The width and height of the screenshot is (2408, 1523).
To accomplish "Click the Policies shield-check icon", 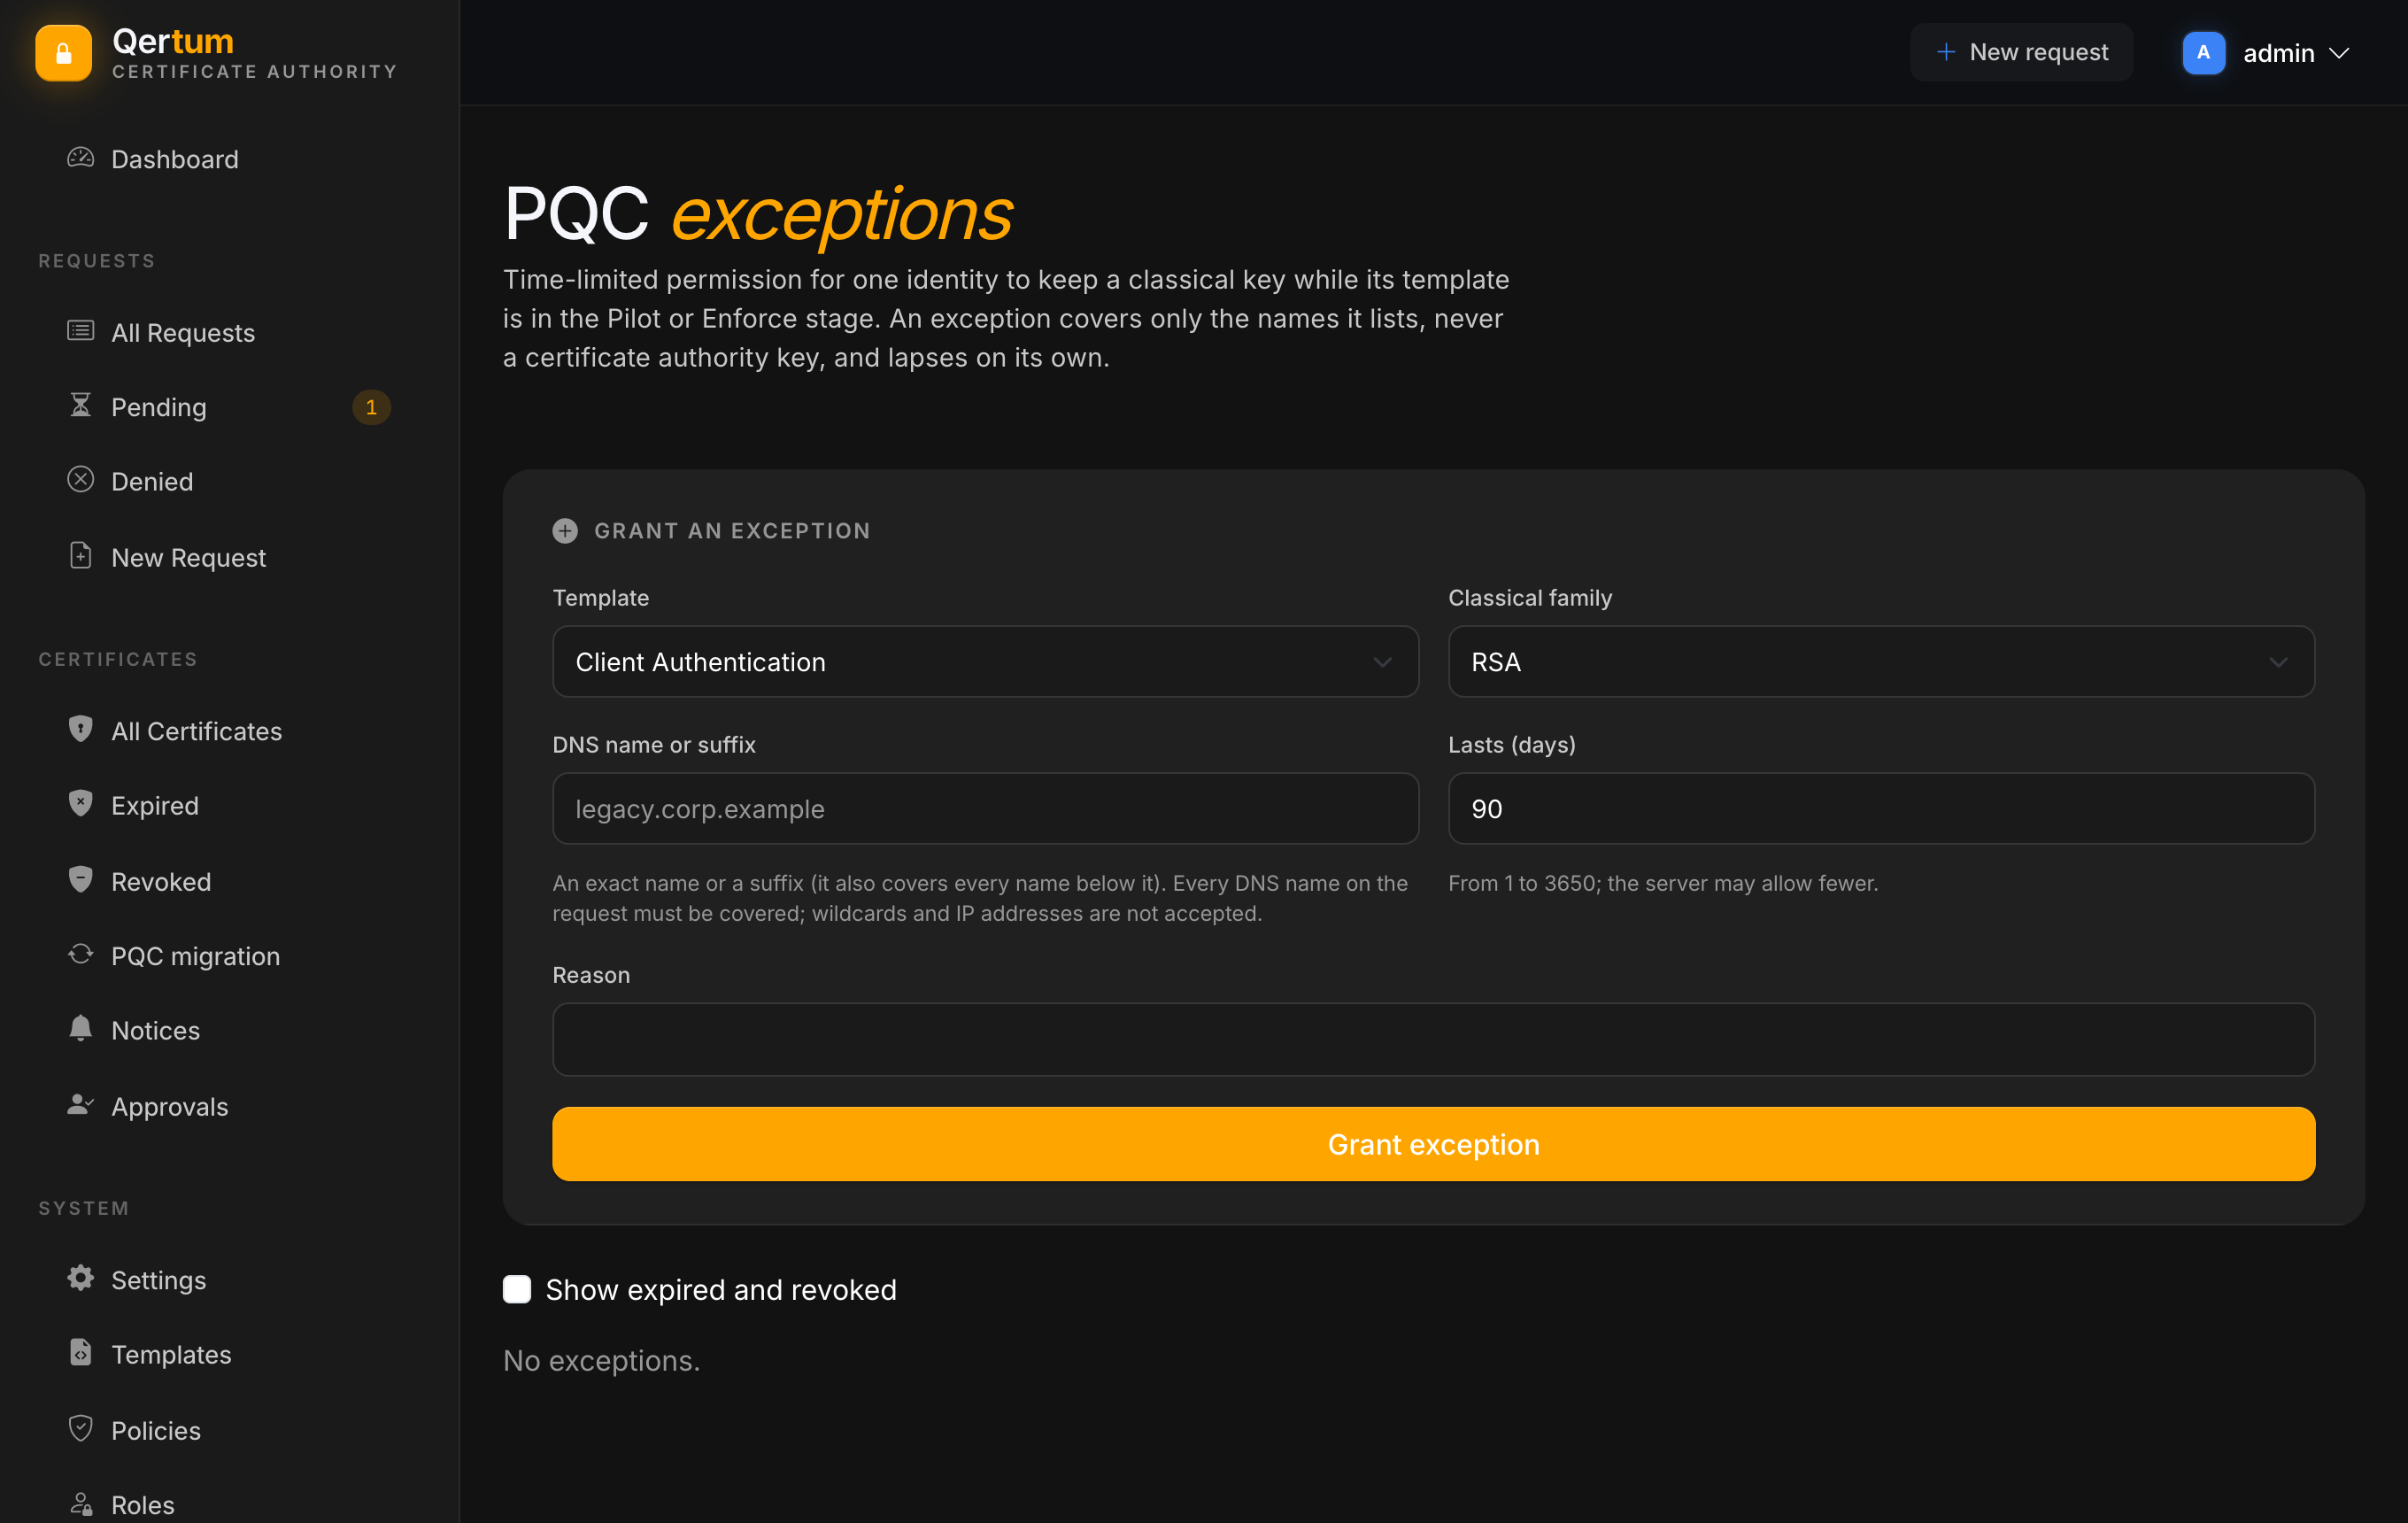I will (x=80, y=1429).
